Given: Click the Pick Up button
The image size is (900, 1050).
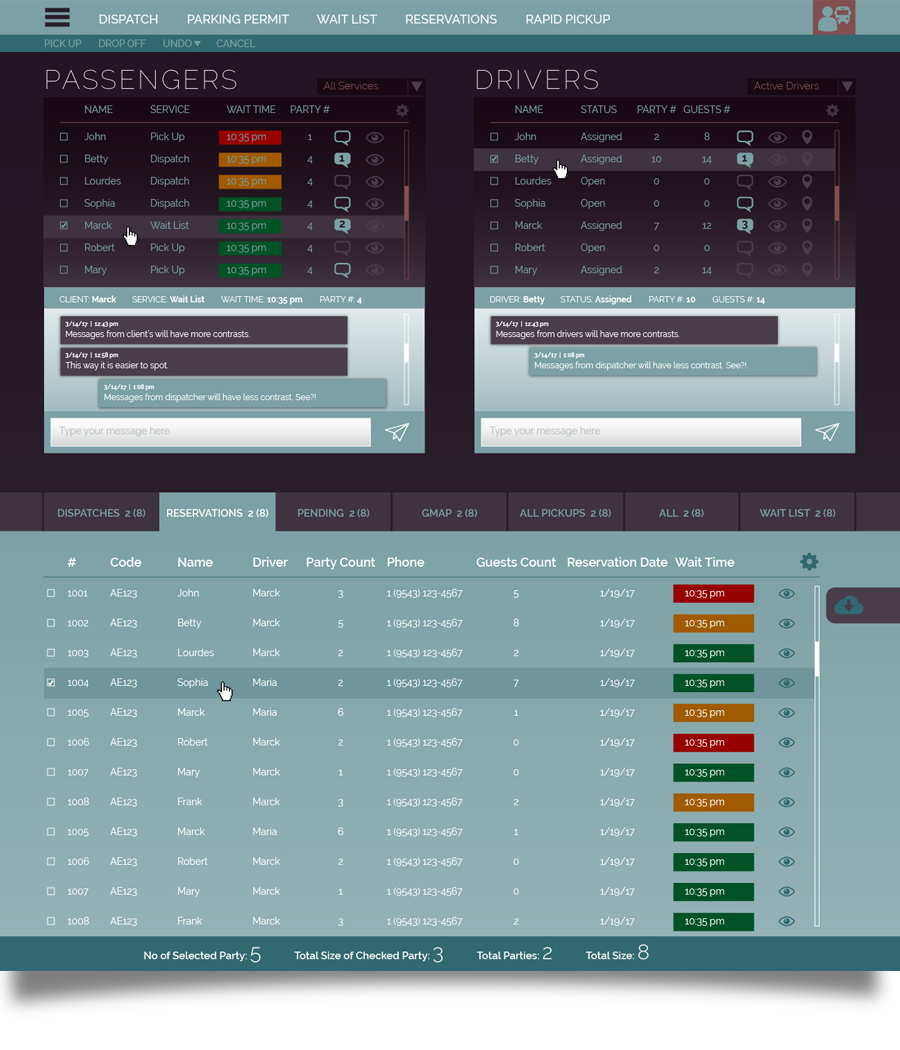Looking at the screenshot, I should click(62, 44).
